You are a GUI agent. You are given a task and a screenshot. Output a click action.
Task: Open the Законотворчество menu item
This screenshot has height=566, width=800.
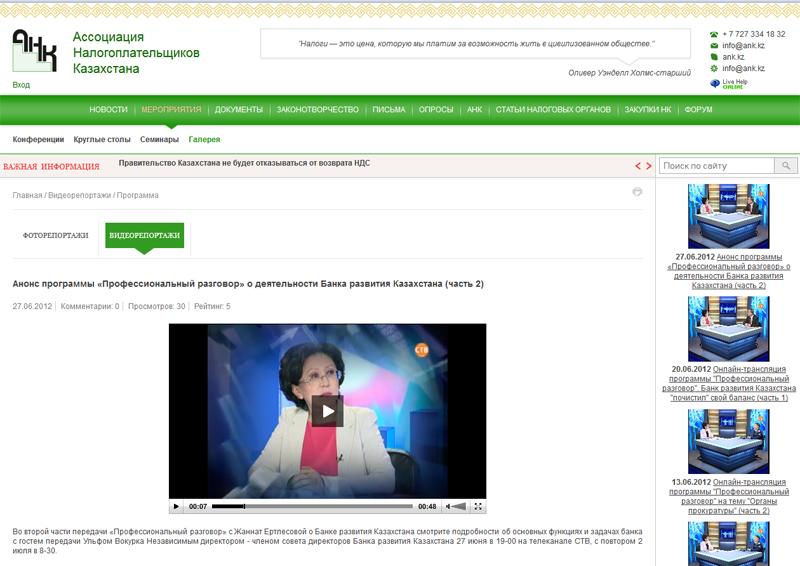pos(317,109)
